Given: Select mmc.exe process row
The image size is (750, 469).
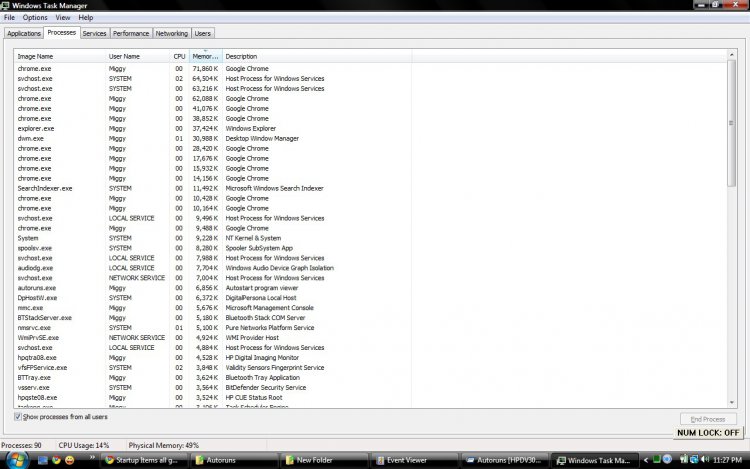Looking at the screenshot, I should click(213, 308).
